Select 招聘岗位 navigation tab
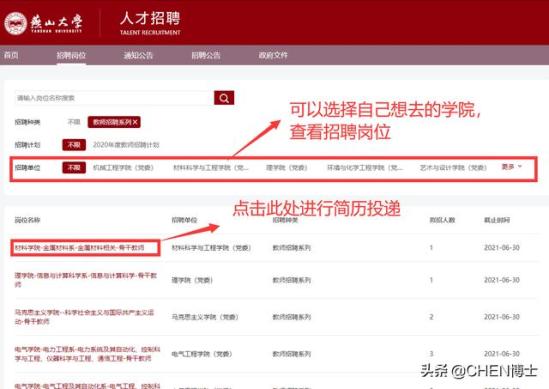Screen dimensions: 549x389 (71, 55)
